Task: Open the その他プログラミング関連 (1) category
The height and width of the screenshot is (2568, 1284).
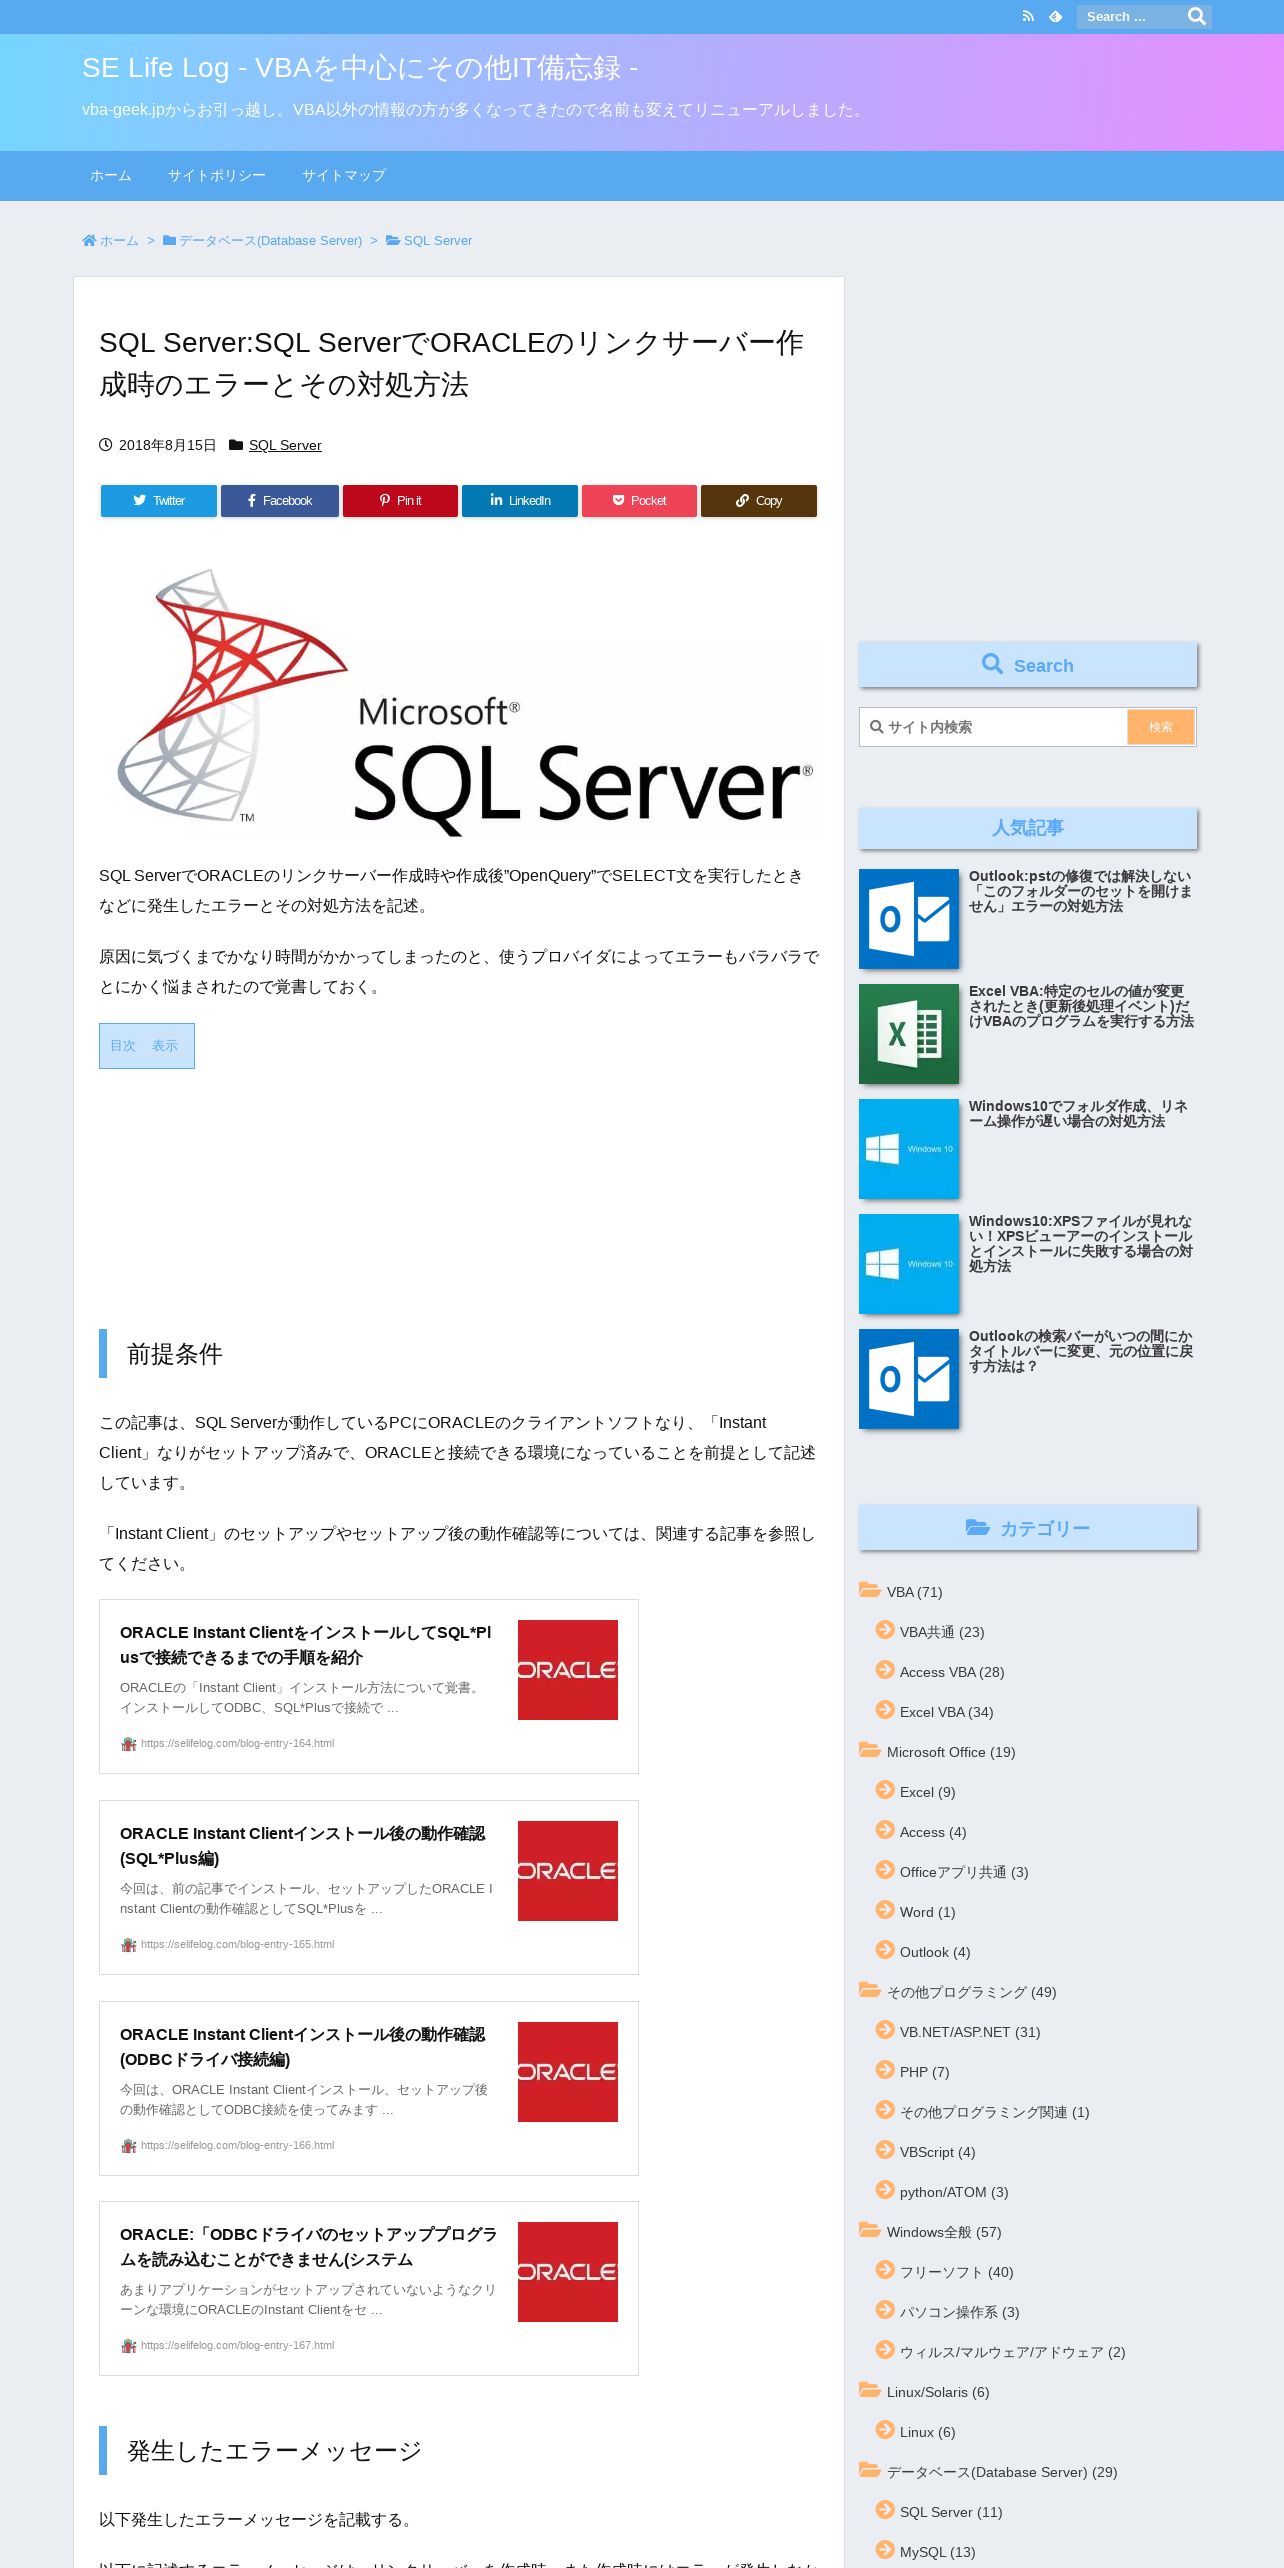Action: (994, 2112)
